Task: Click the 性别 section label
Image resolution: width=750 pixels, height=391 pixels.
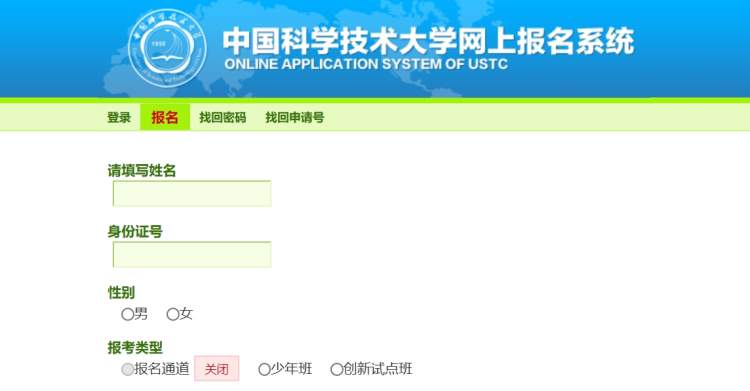Action: 121,292
